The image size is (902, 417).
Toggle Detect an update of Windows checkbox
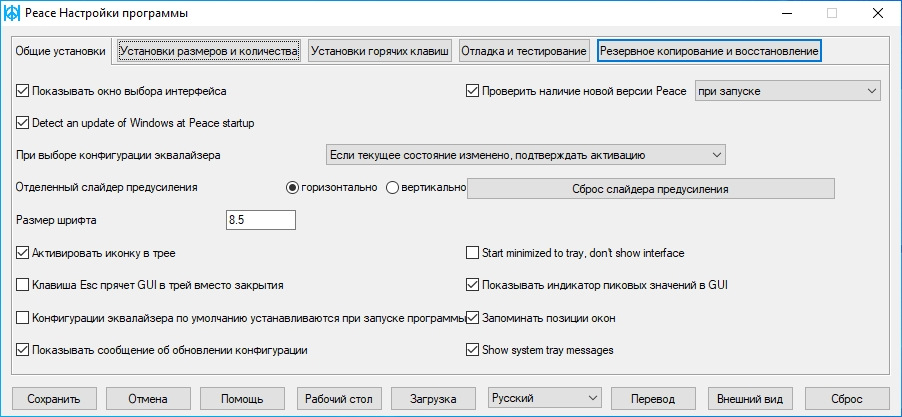point(22,123)
